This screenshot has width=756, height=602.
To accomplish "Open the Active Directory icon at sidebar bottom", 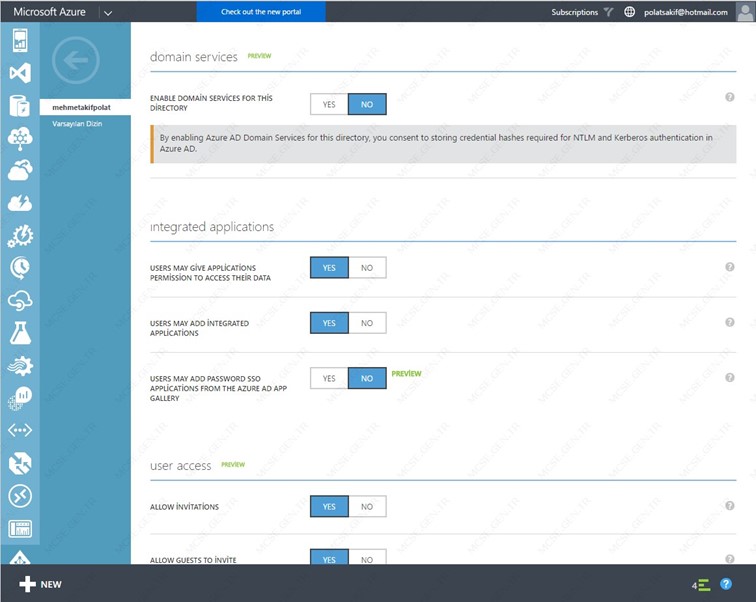I will pyautogui.click(x=20, y=558).
